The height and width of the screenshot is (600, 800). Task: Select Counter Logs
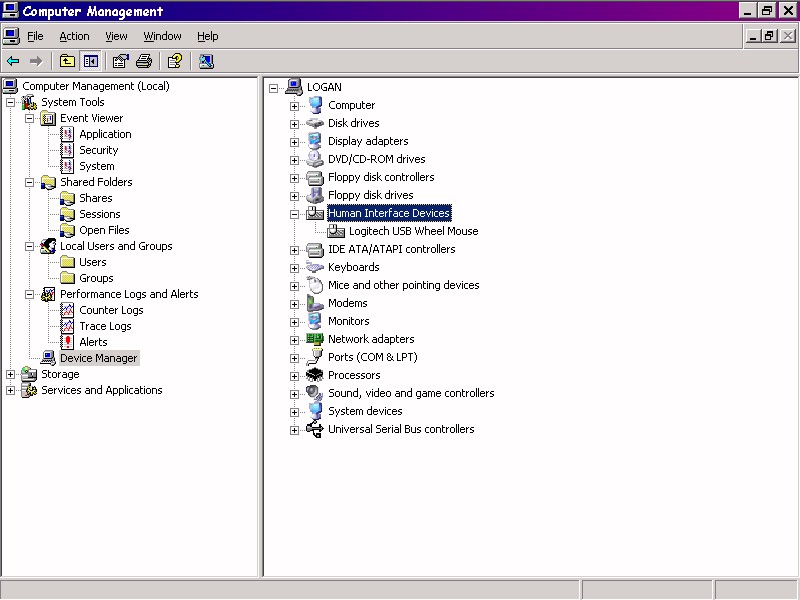pyautogui.click(x=111, y=310)
